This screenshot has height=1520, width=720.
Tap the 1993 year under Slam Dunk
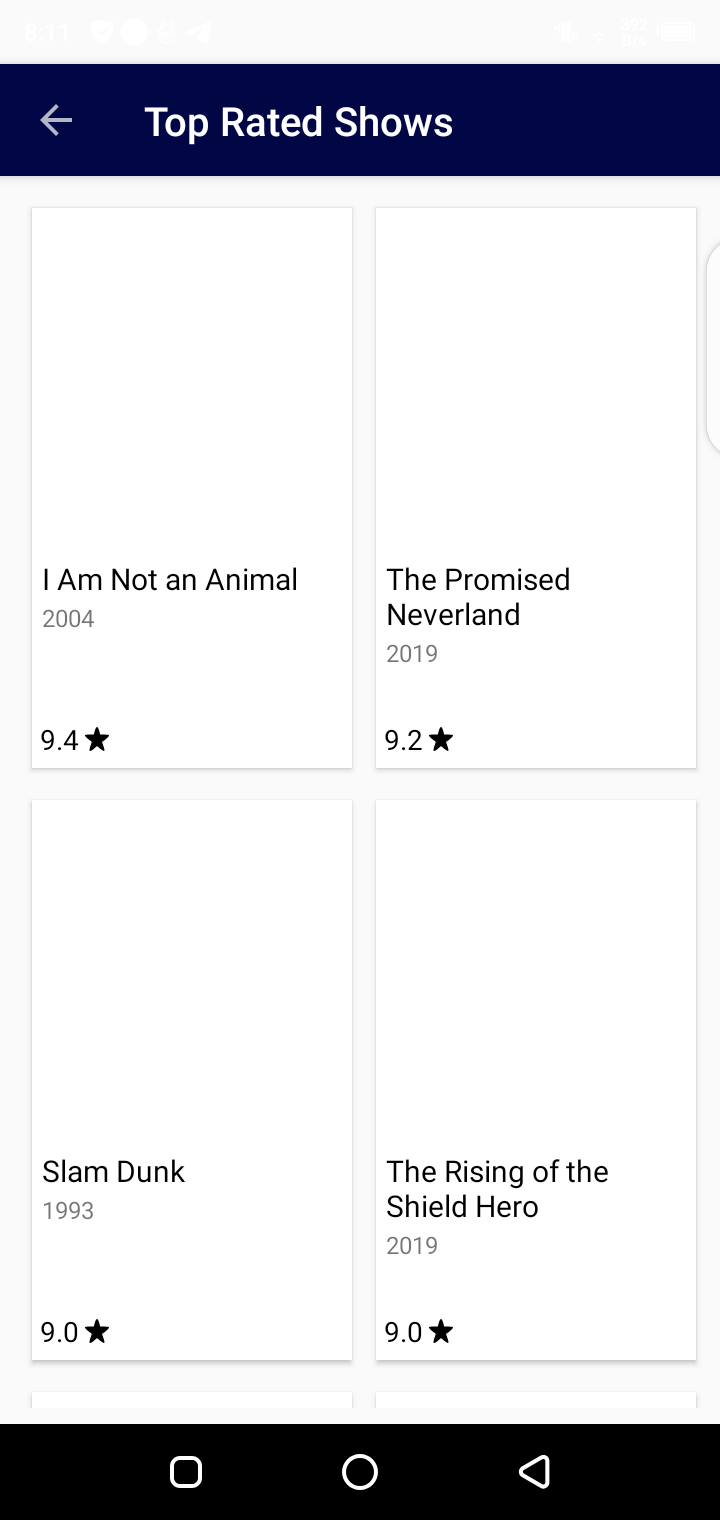click(68, 1211)
